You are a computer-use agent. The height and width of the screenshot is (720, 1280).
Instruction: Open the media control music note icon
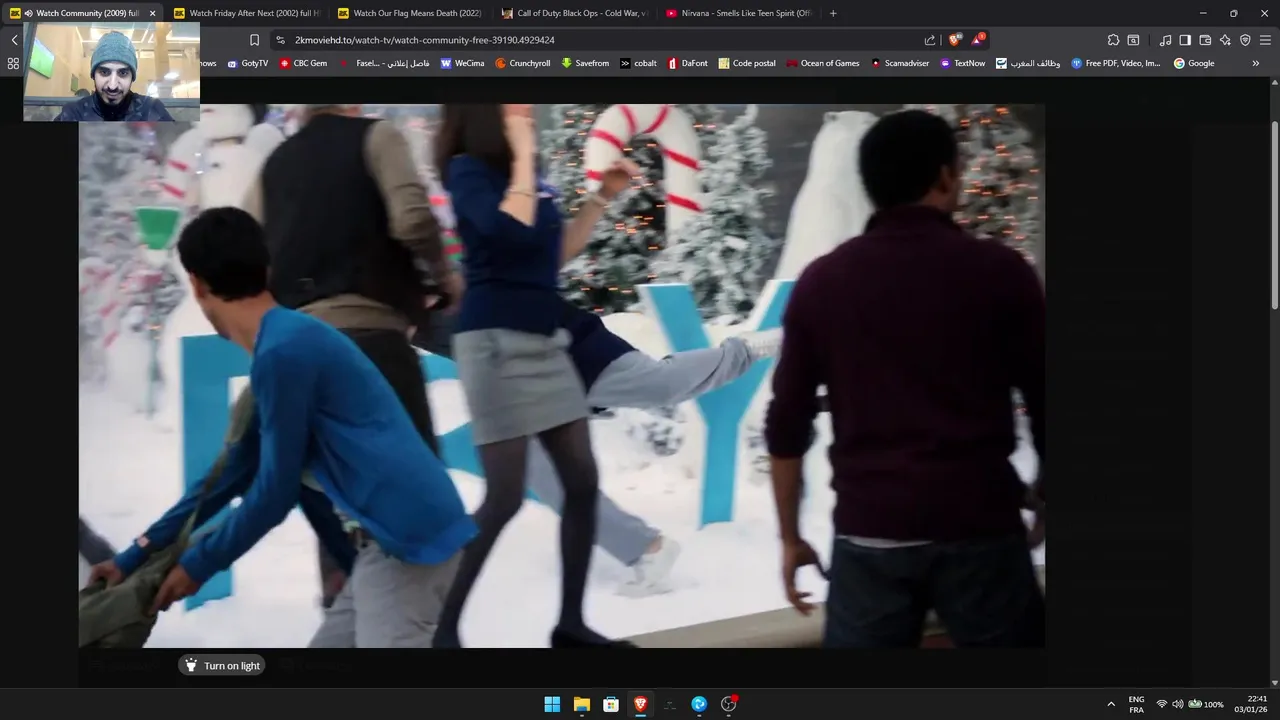point(1165,40)
